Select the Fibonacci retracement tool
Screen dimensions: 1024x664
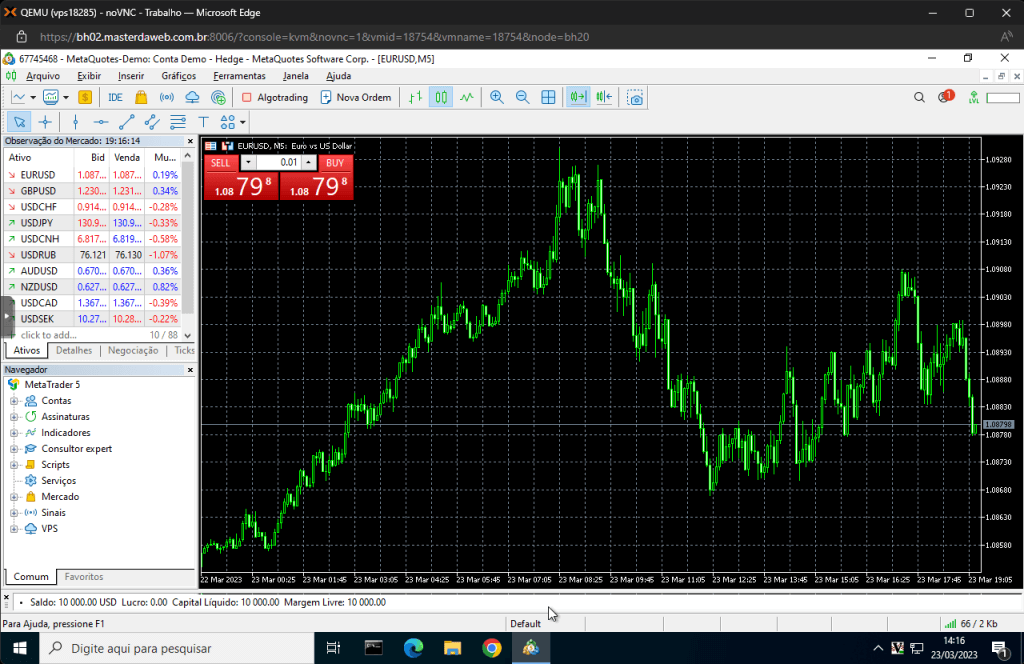[178, 122]
